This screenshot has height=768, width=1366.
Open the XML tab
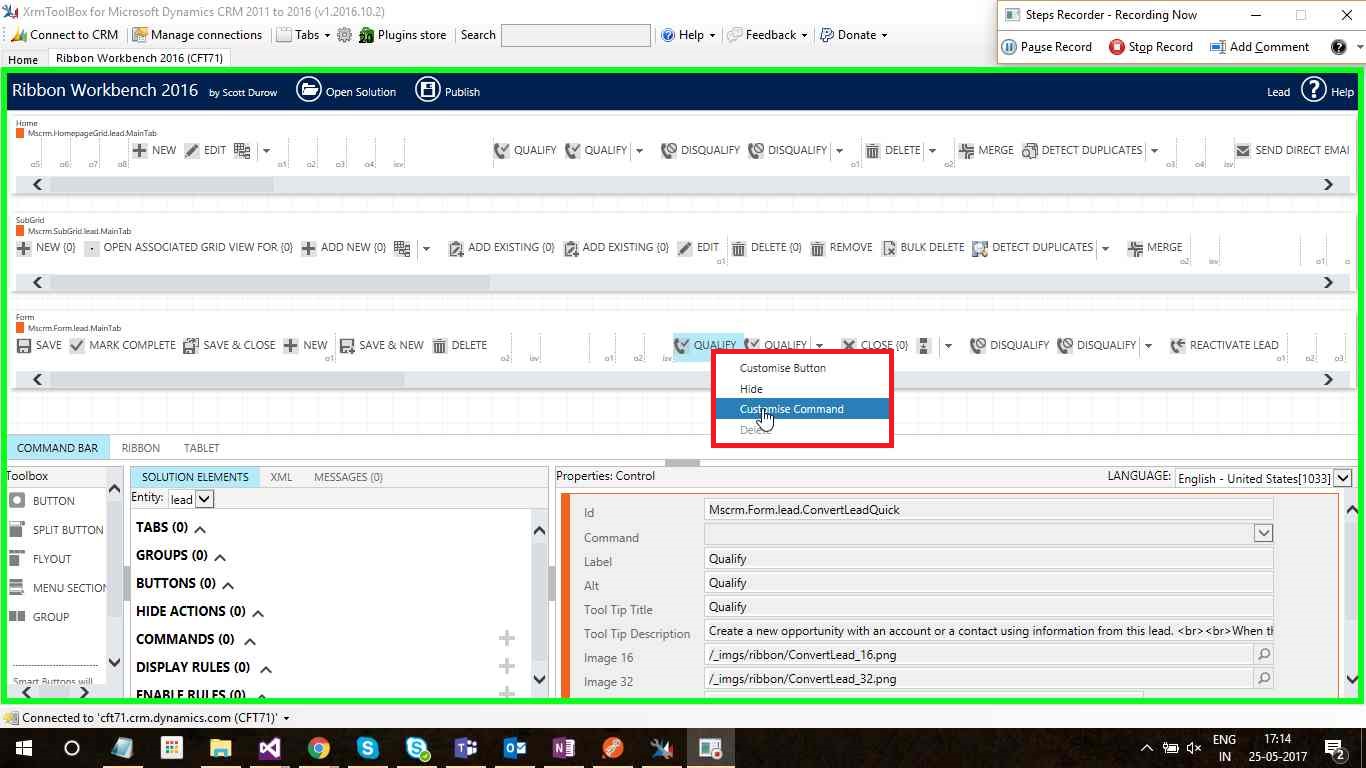point(281,477)
